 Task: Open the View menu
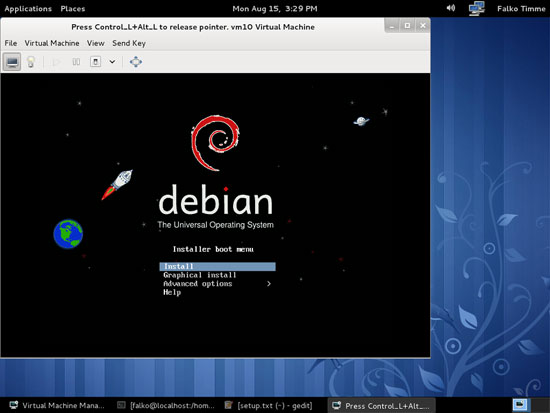click(96, 43)
